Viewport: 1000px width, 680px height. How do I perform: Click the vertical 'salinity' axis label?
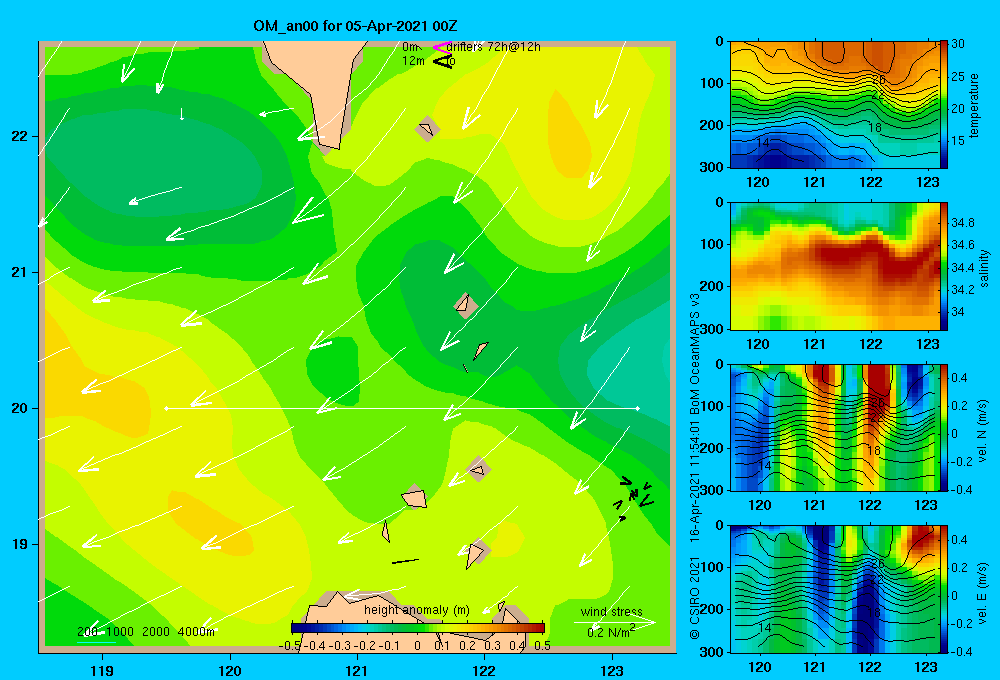(985, 268)
